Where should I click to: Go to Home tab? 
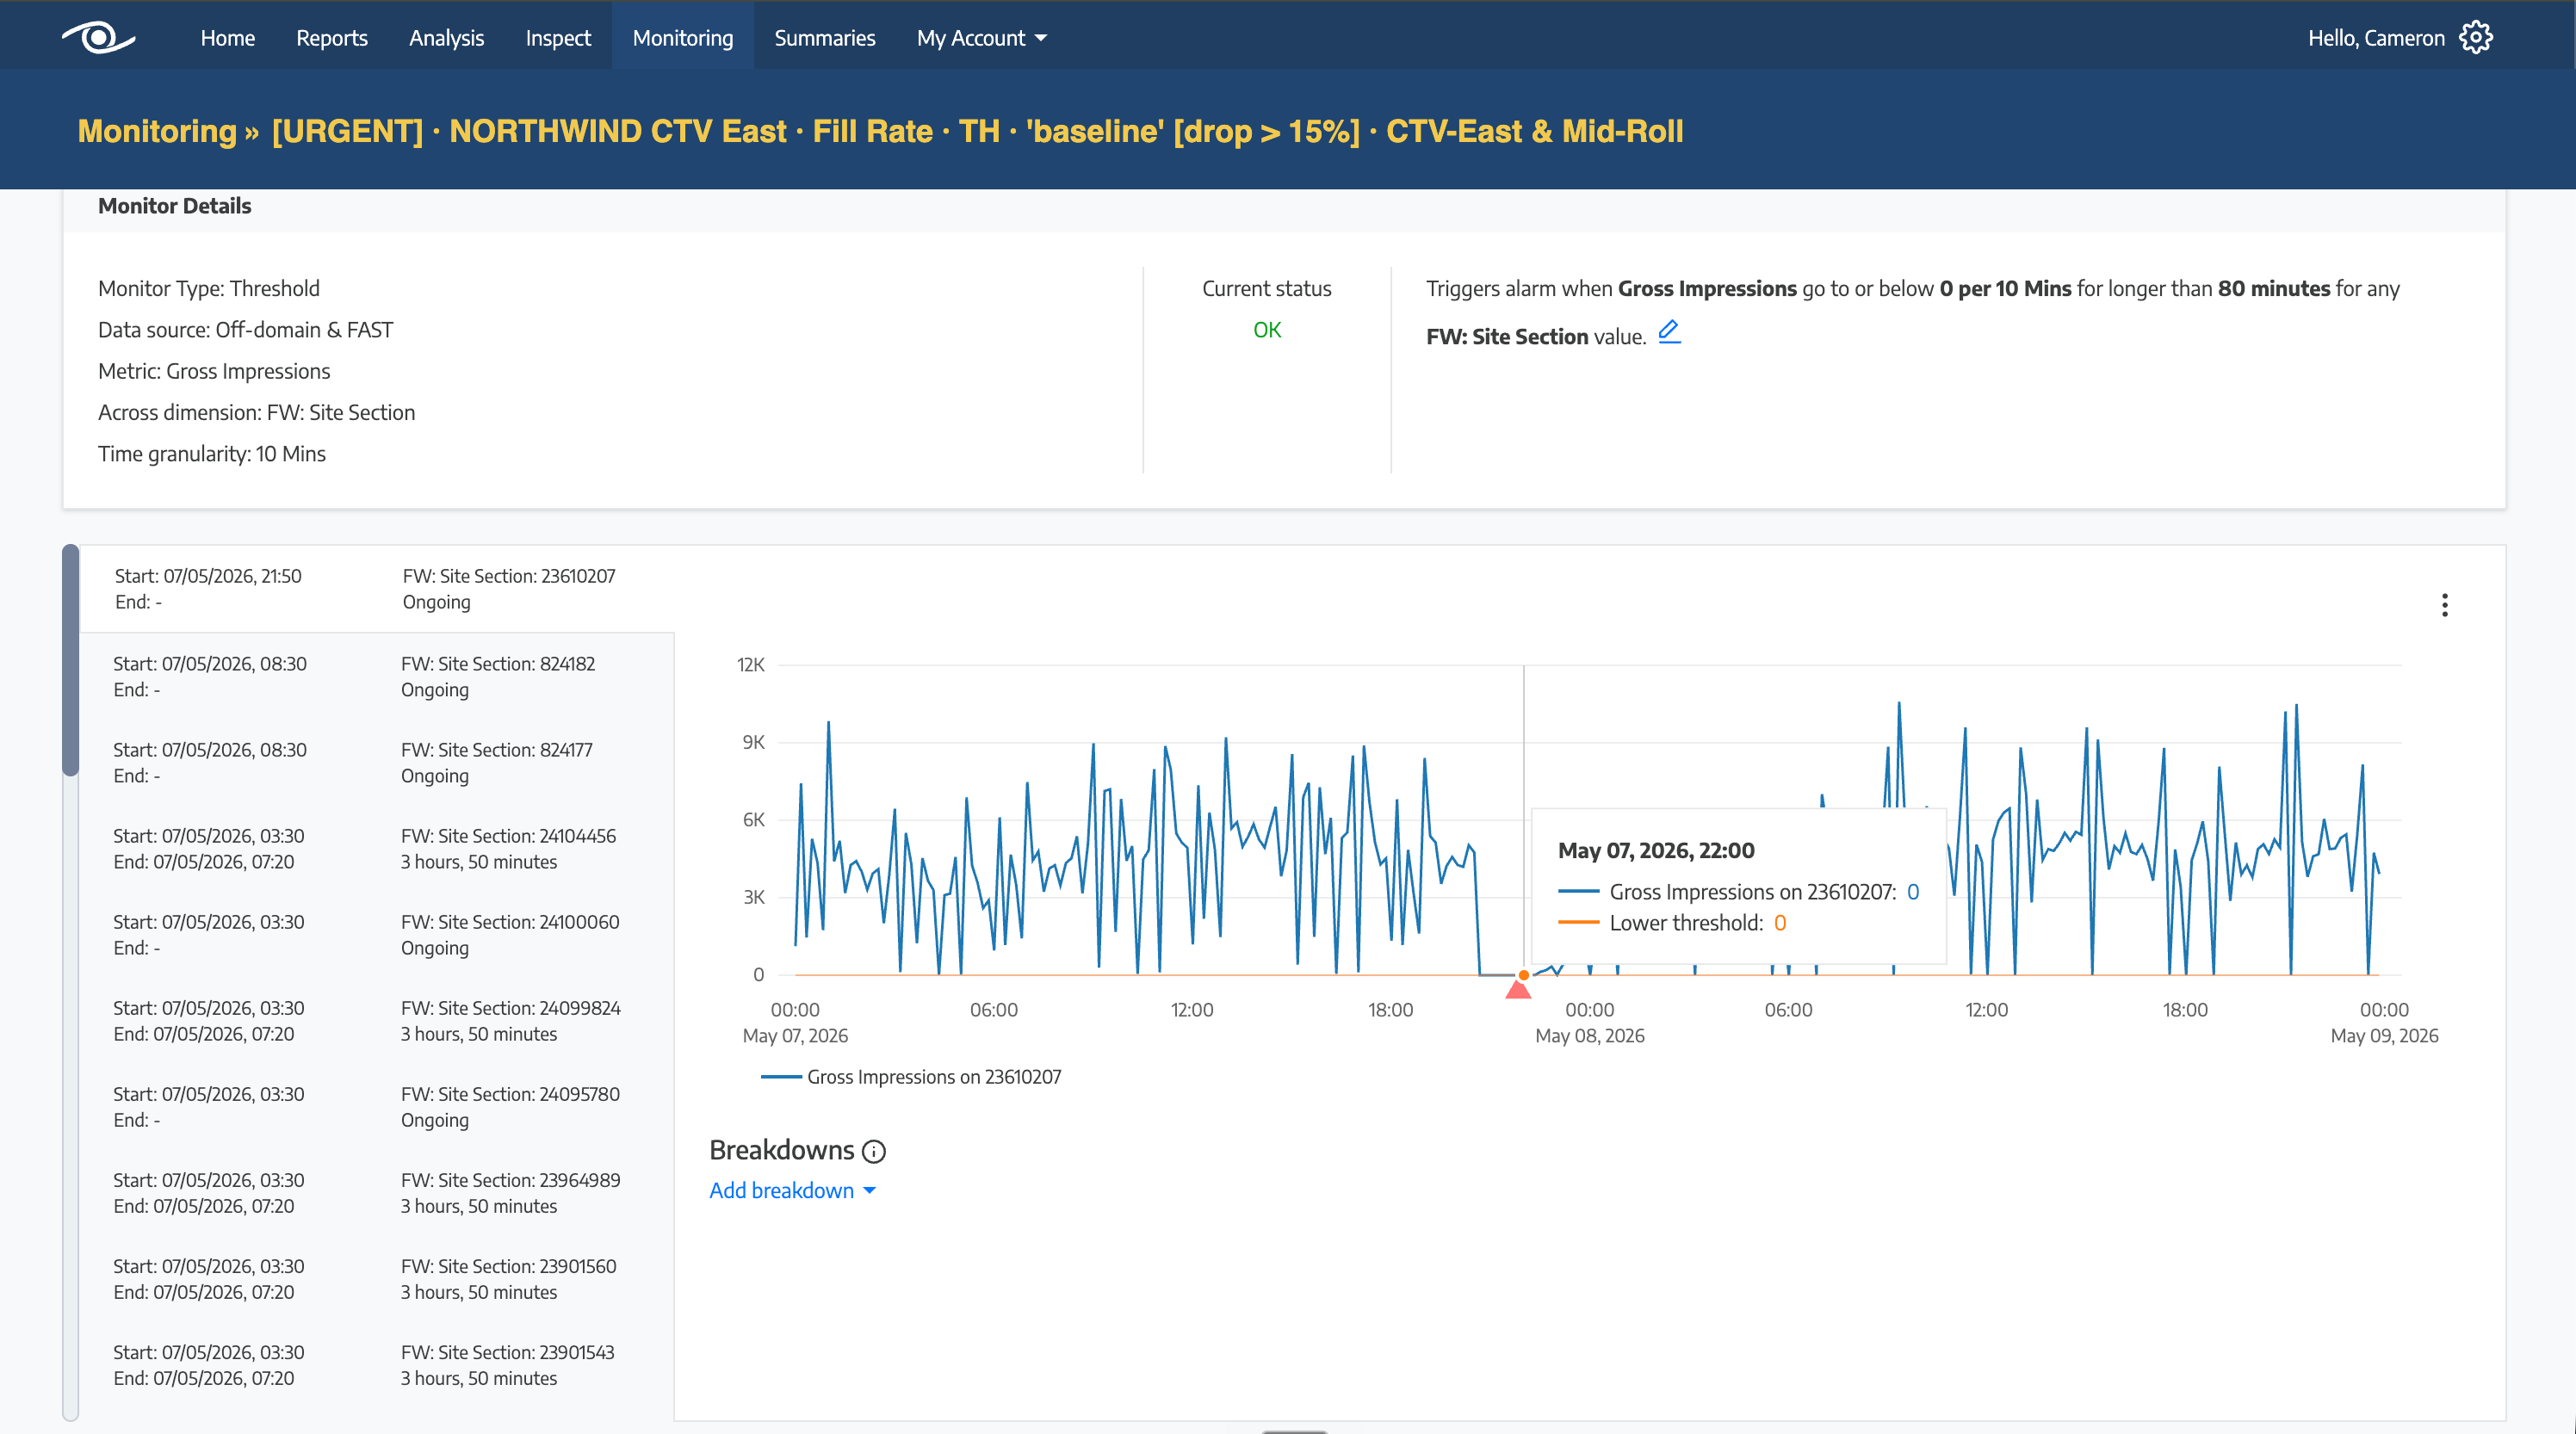(227, 38)
